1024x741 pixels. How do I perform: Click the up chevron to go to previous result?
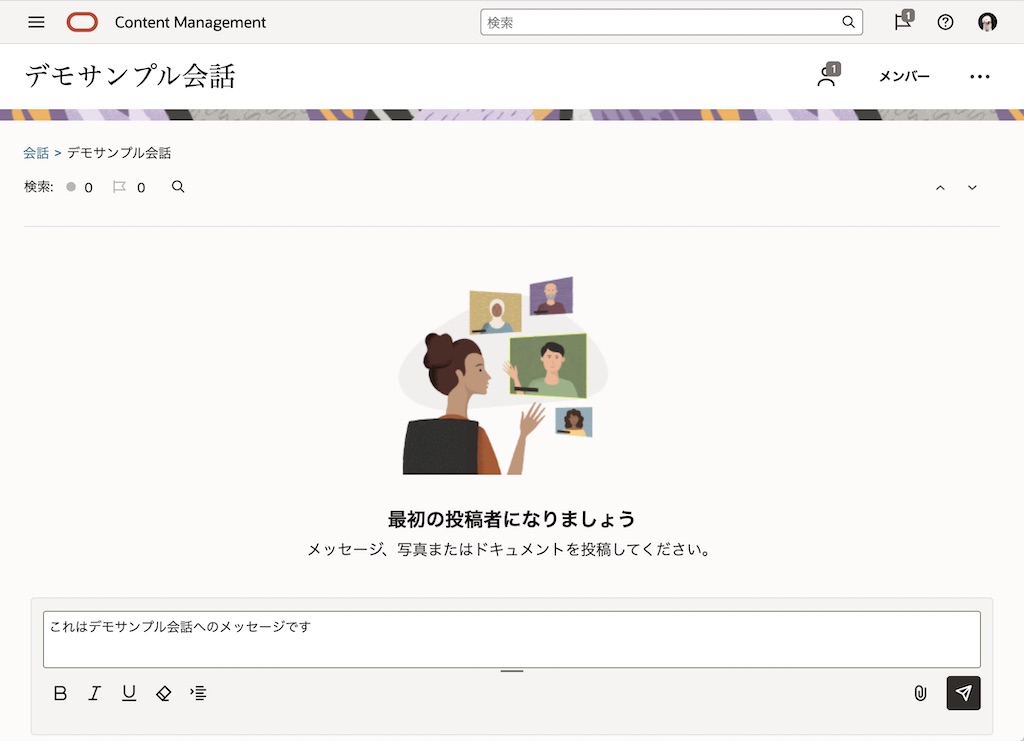(x=939, y=187)
